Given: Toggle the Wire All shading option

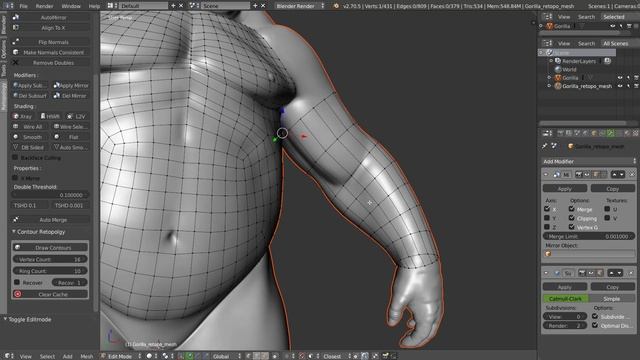Looking at the screenshot, I should click(x=31, y=127).
